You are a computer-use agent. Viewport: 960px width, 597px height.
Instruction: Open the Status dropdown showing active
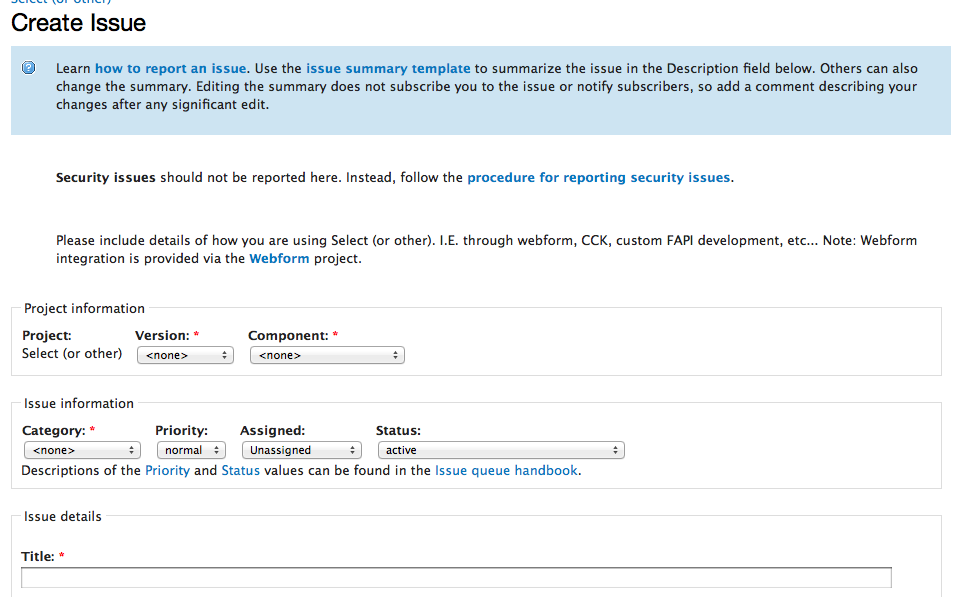click(501, 450)
